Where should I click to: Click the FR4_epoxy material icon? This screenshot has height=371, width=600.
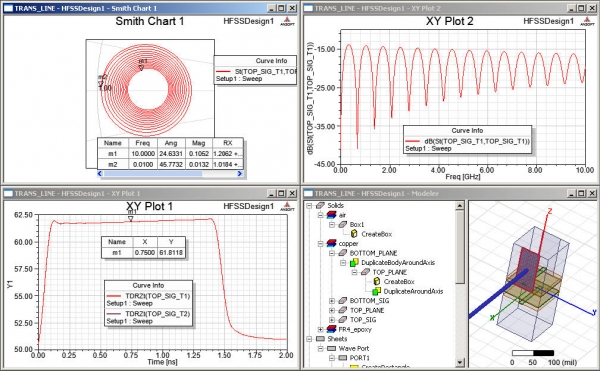(331, 329)
